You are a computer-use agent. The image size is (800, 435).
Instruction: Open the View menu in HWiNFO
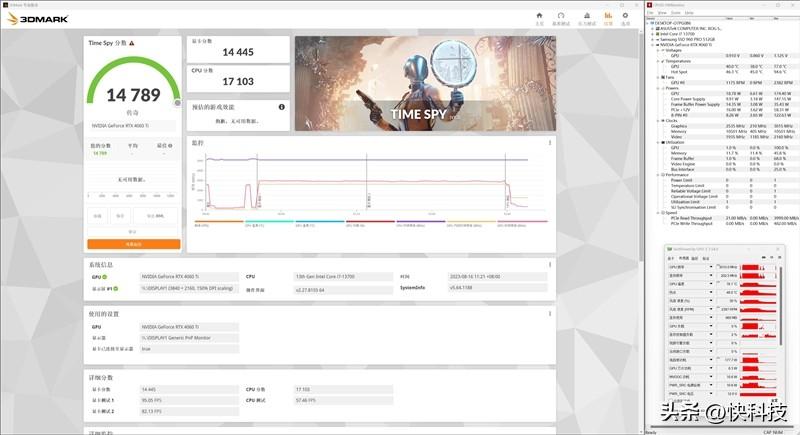click(x=662, y=13)
